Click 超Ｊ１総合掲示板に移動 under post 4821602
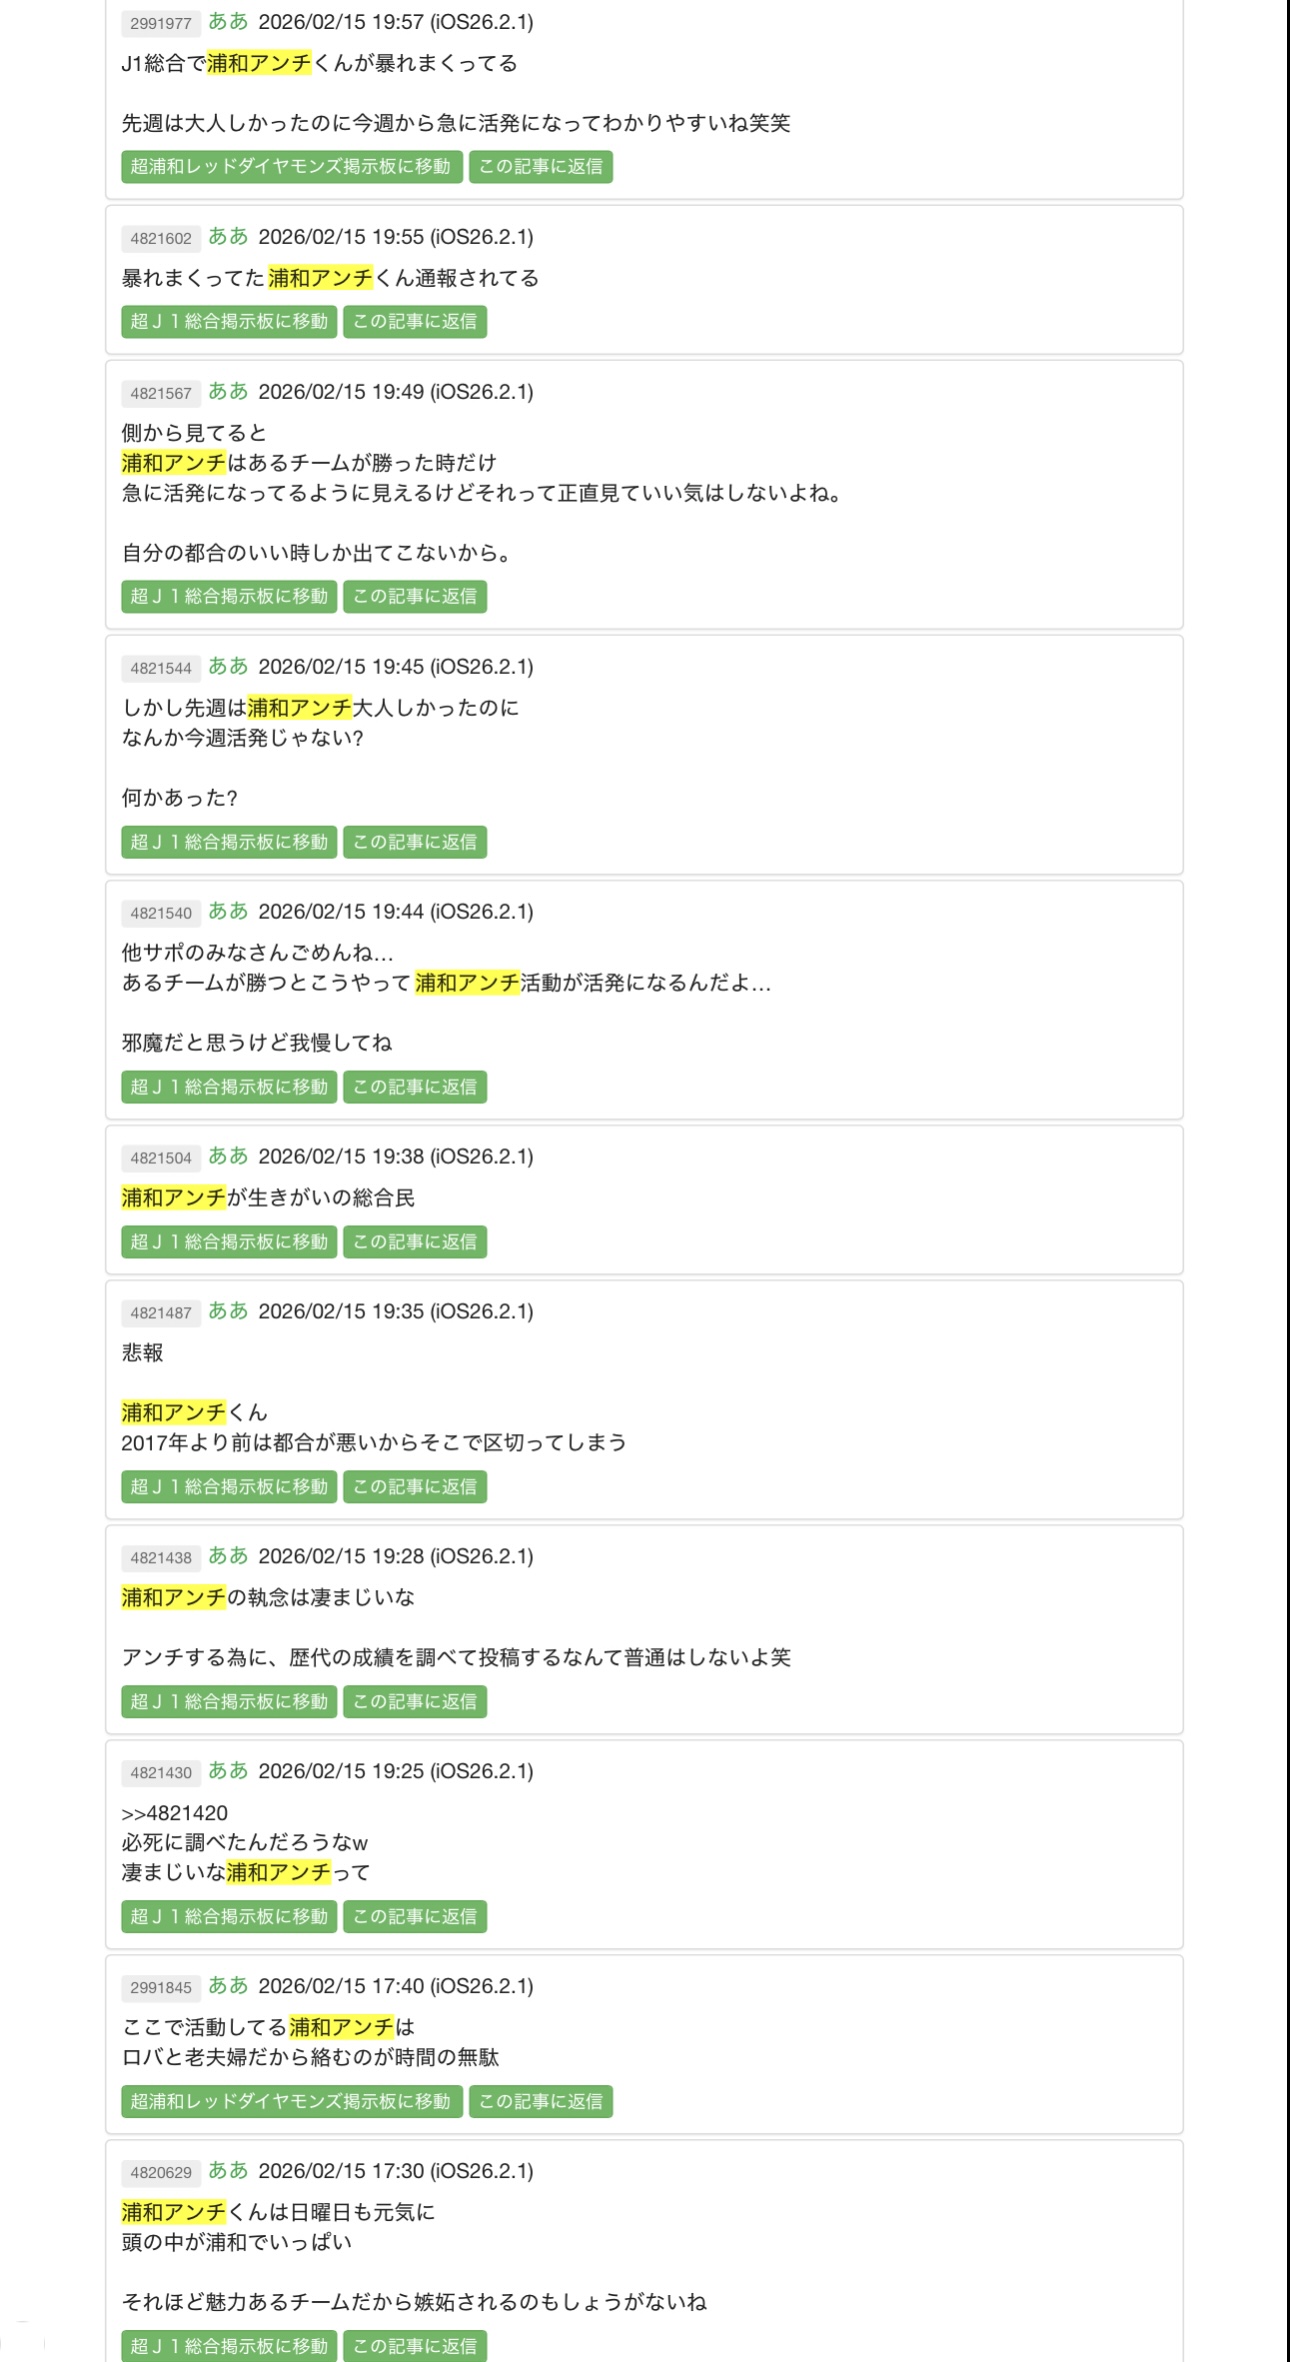Screen dimensions: 1290x2362 pos(229,322)
